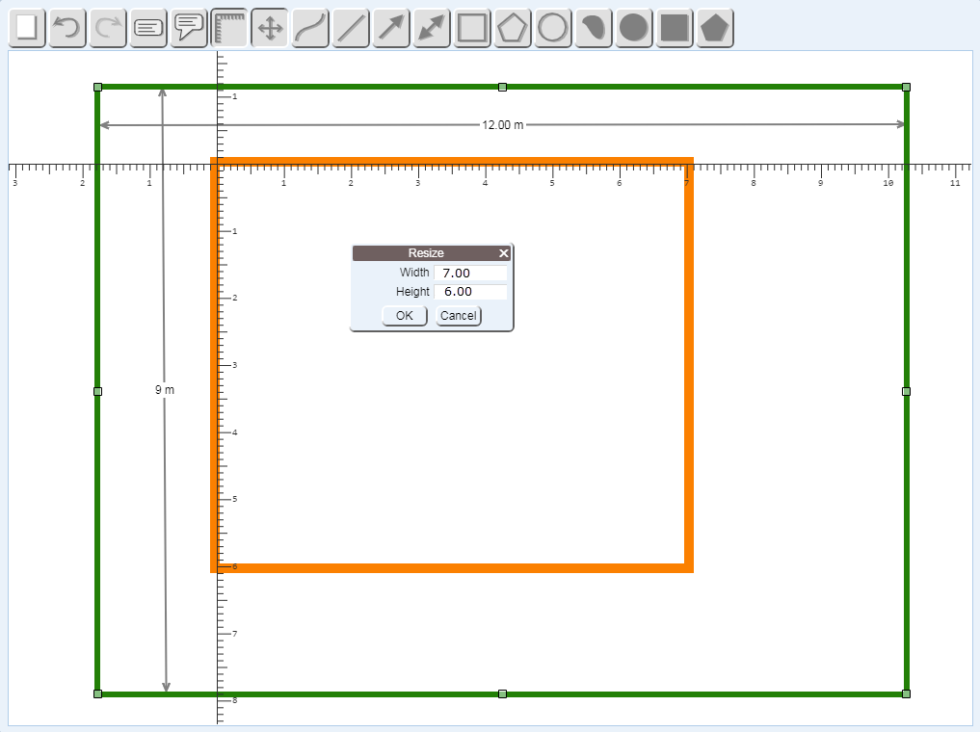Select the outlined rectangle tool

pyautogui.click(x=472, y=28)
